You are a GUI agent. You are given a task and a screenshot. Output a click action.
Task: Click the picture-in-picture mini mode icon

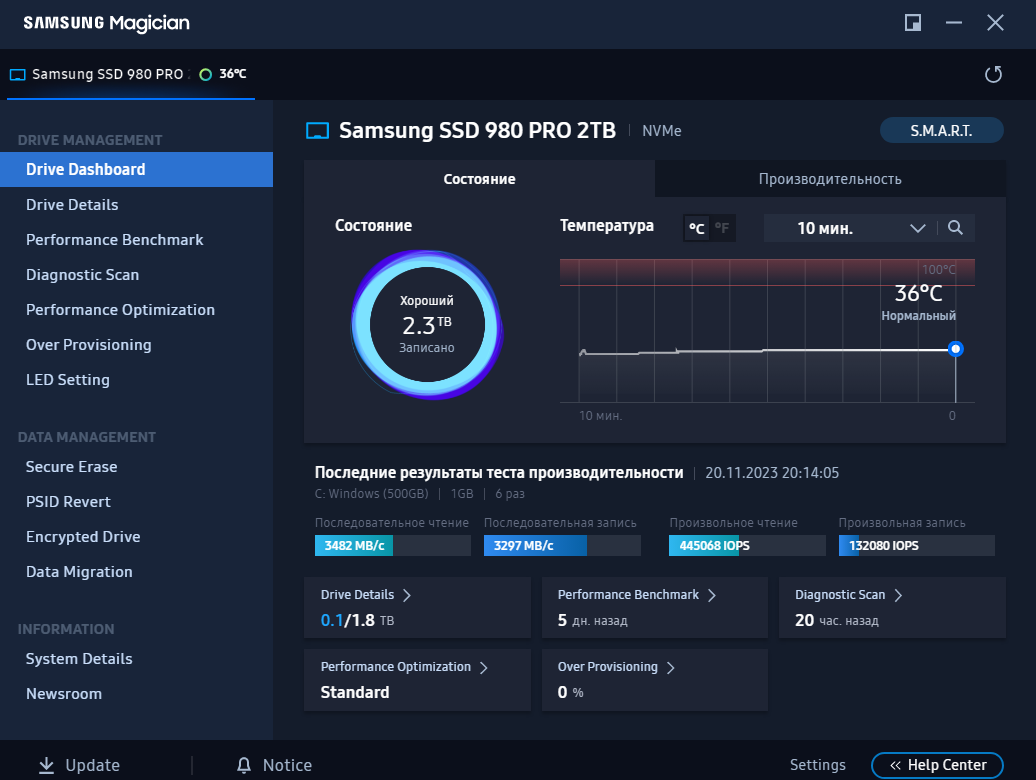pyautogui.click(x=912, y=22)
